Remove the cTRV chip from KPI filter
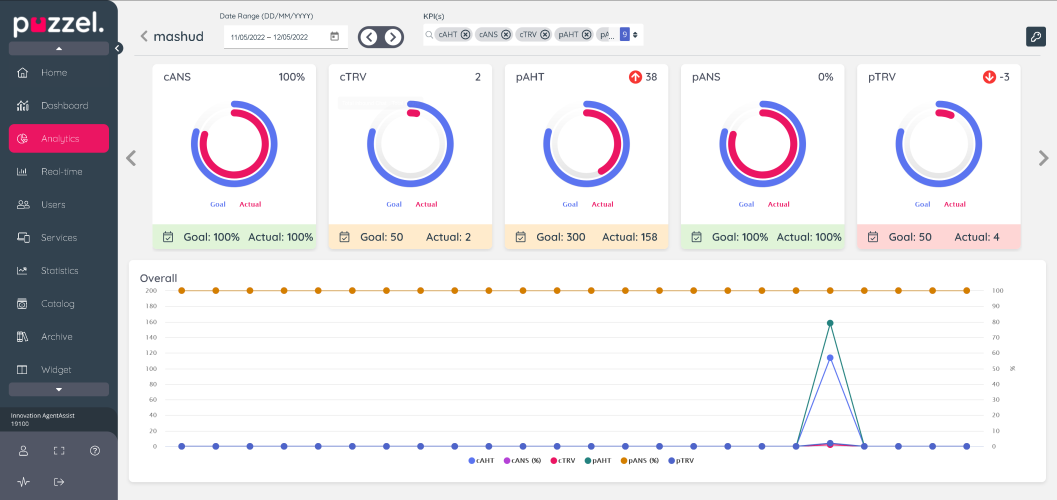 click(545, 34)
